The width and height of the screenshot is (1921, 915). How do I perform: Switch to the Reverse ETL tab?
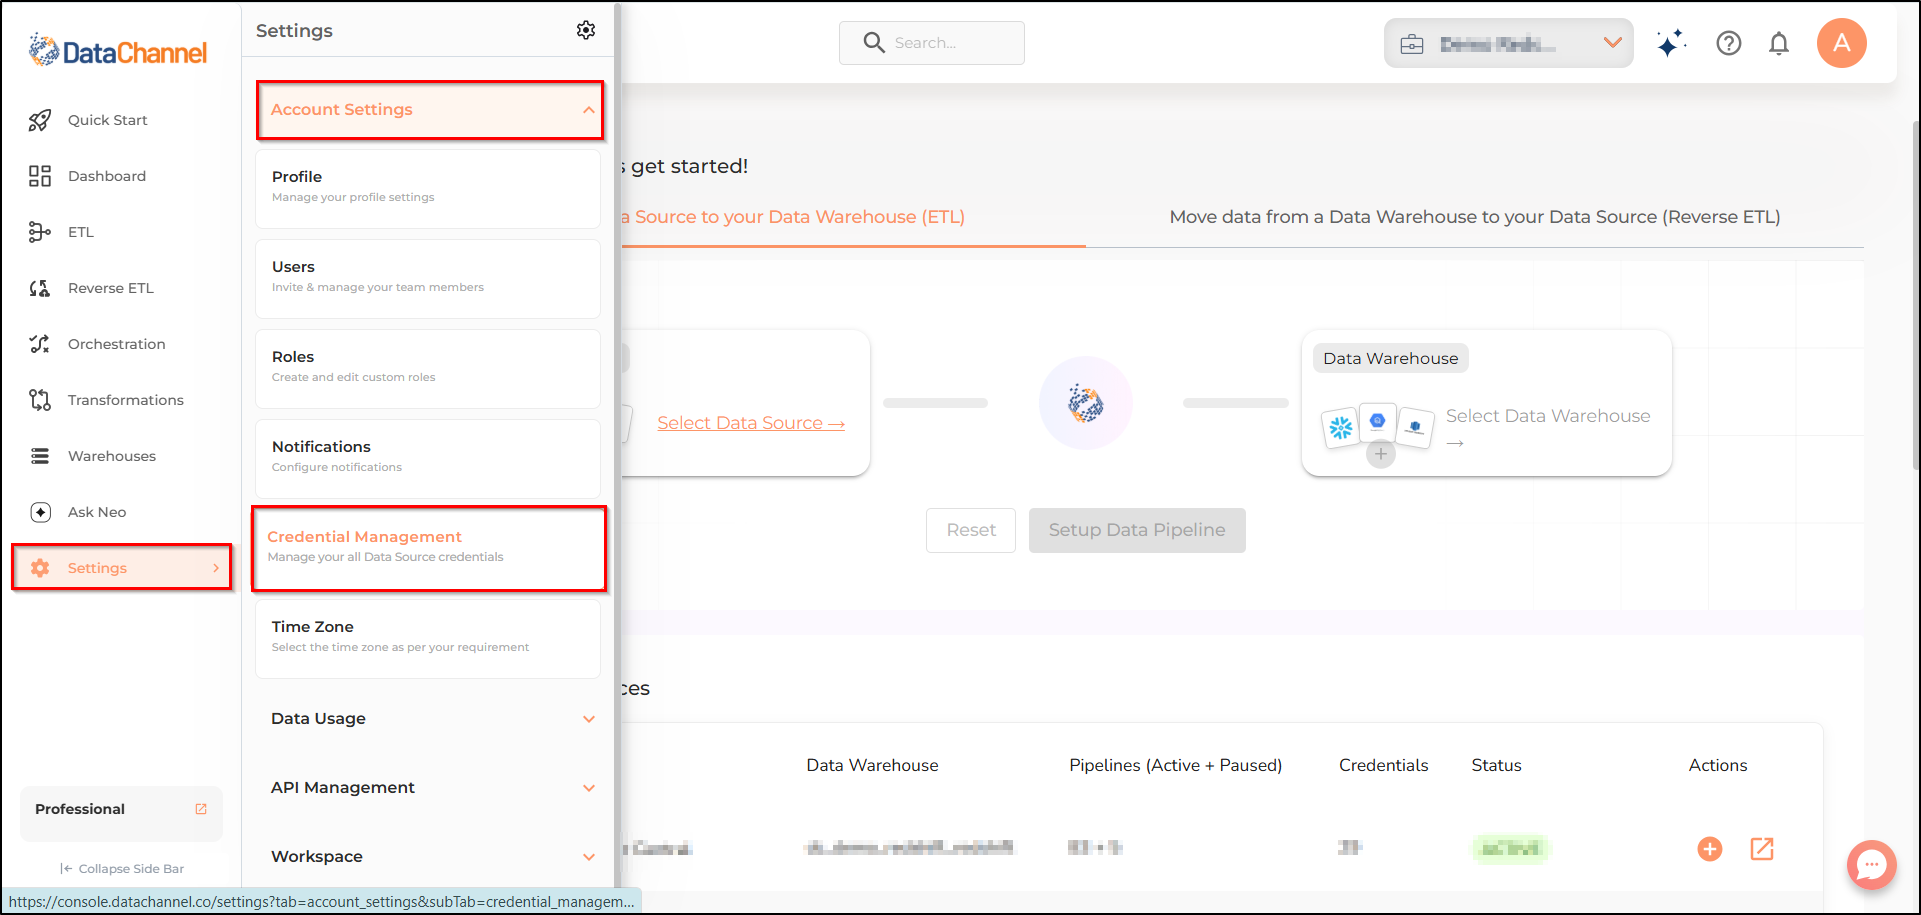point(1475,218)
